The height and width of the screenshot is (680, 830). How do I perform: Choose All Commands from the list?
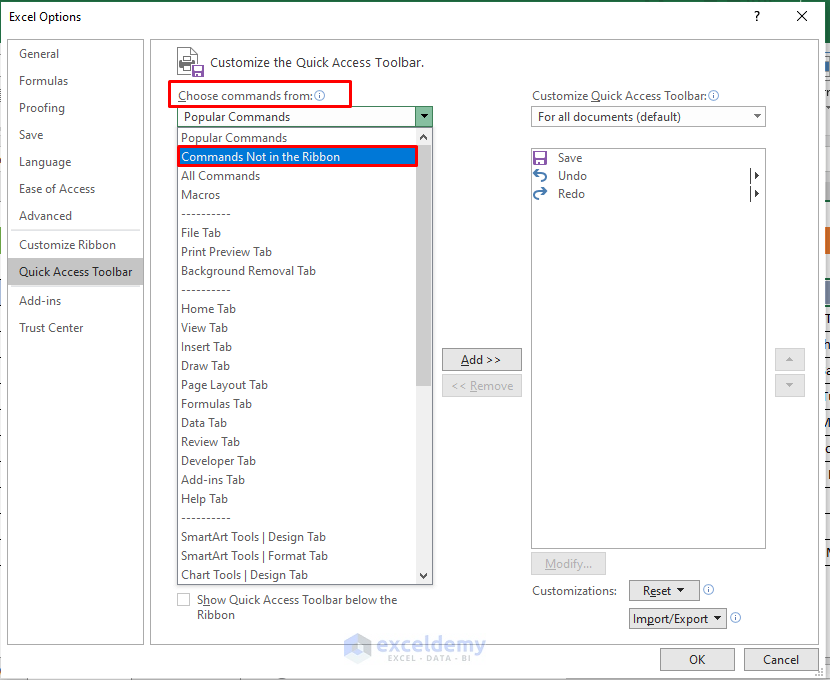[x=297, y=176]
